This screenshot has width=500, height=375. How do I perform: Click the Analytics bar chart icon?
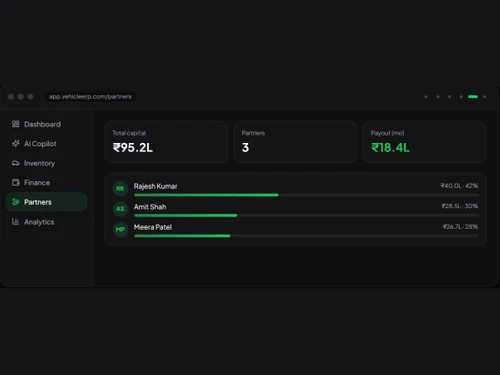tap(16, 221)
